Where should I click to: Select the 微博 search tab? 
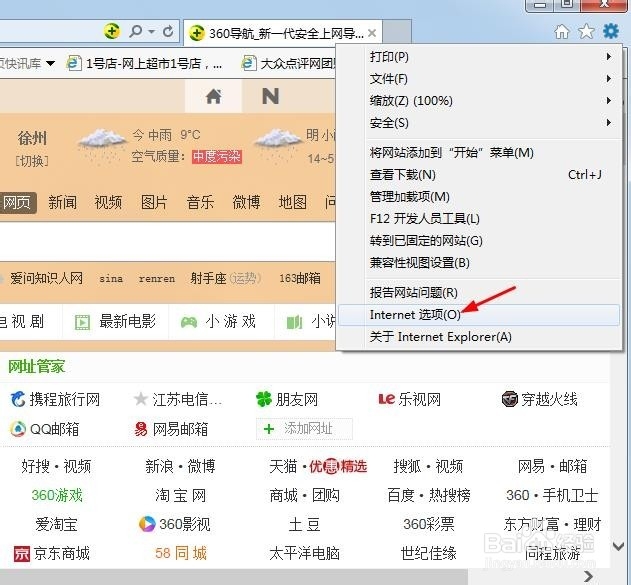click(x=246, y=202)
